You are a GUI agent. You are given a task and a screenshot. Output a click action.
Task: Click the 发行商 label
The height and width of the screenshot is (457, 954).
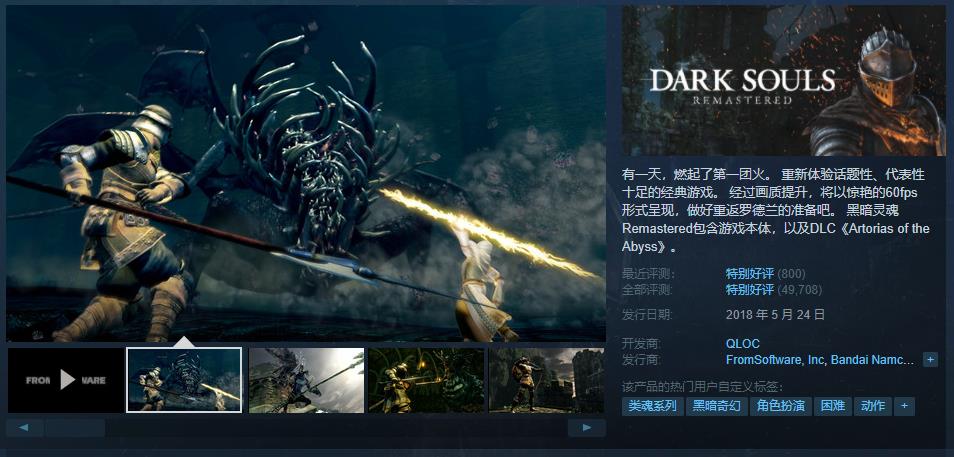641,360
